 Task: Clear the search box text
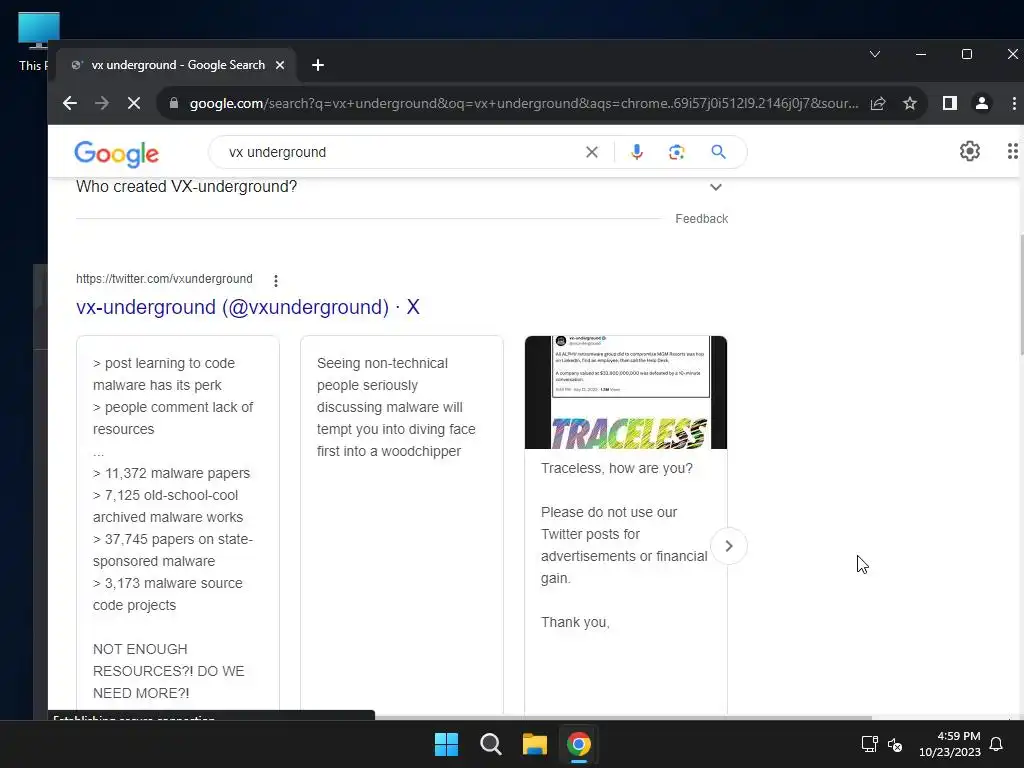coord(592,152)
